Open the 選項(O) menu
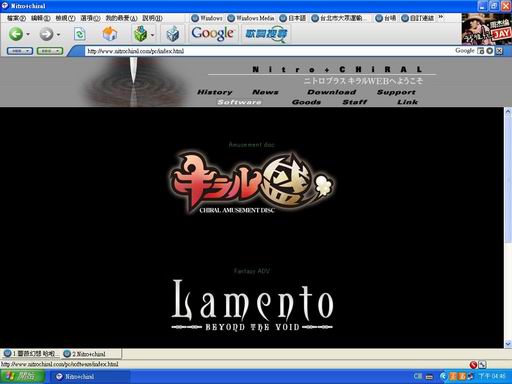512x384 pixels. 90,18
